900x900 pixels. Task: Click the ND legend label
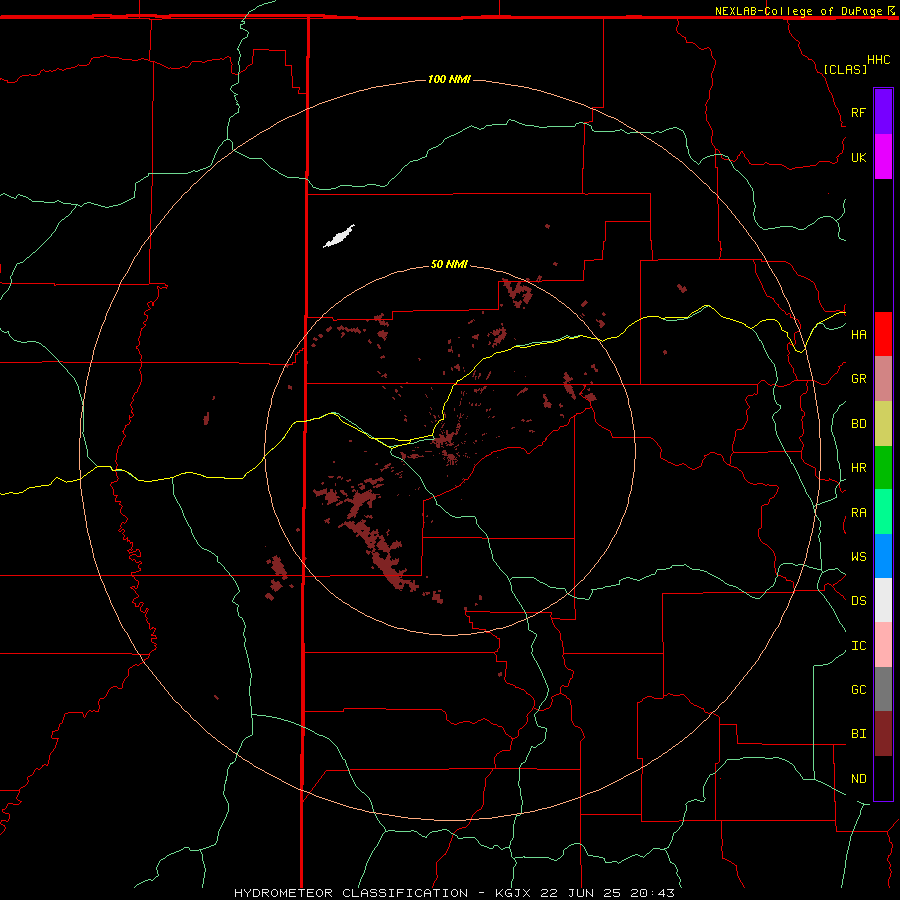pos(858,778)
